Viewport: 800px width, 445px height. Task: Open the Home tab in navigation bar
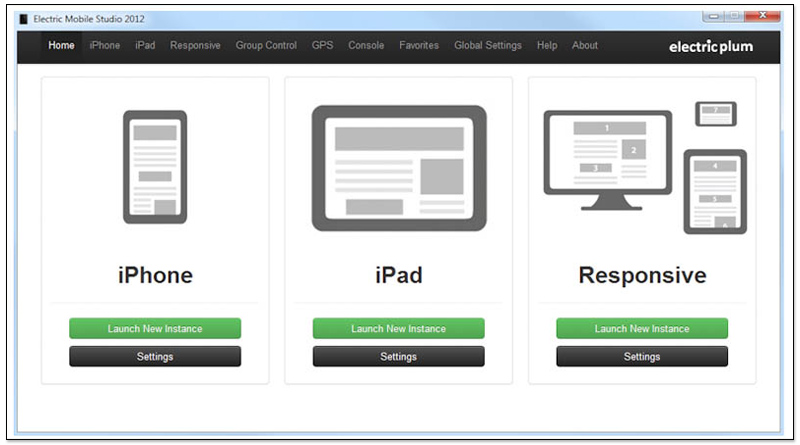point(61,45)
